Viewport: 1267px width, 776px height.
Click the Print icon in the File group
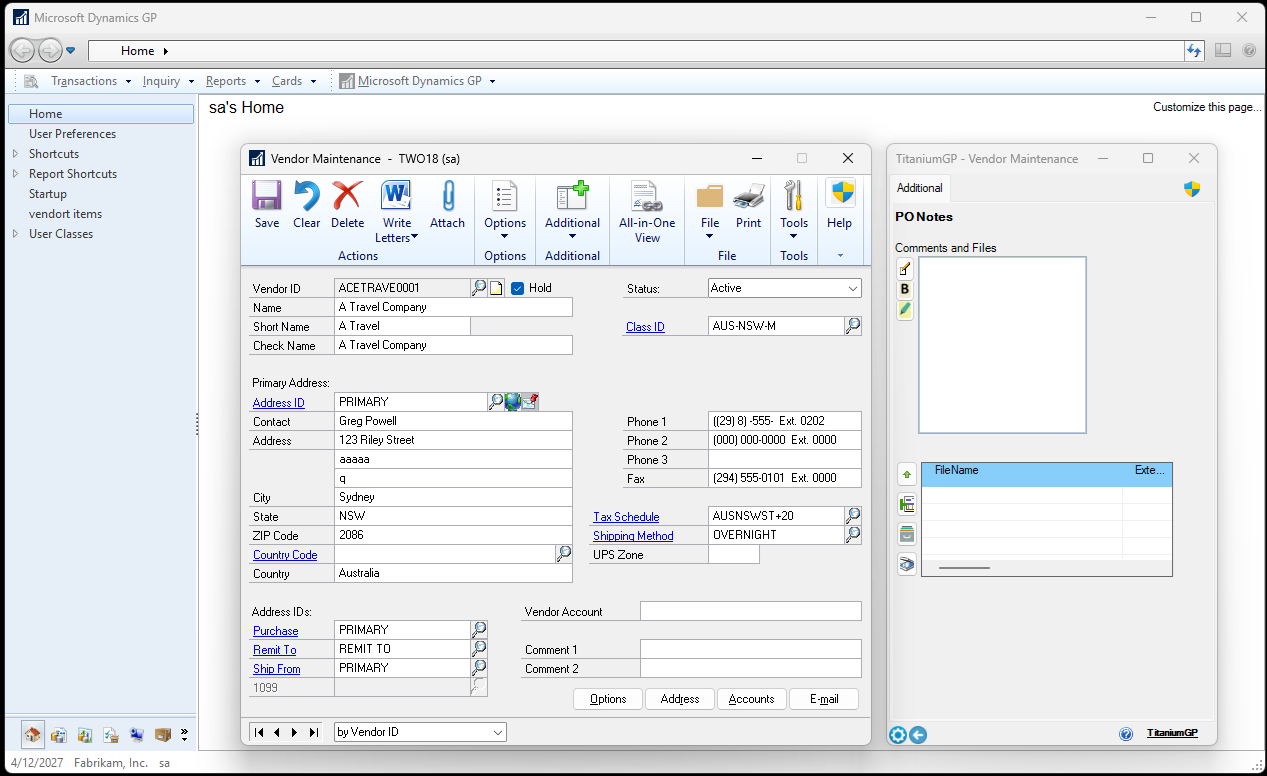click(x=748, y=196)
